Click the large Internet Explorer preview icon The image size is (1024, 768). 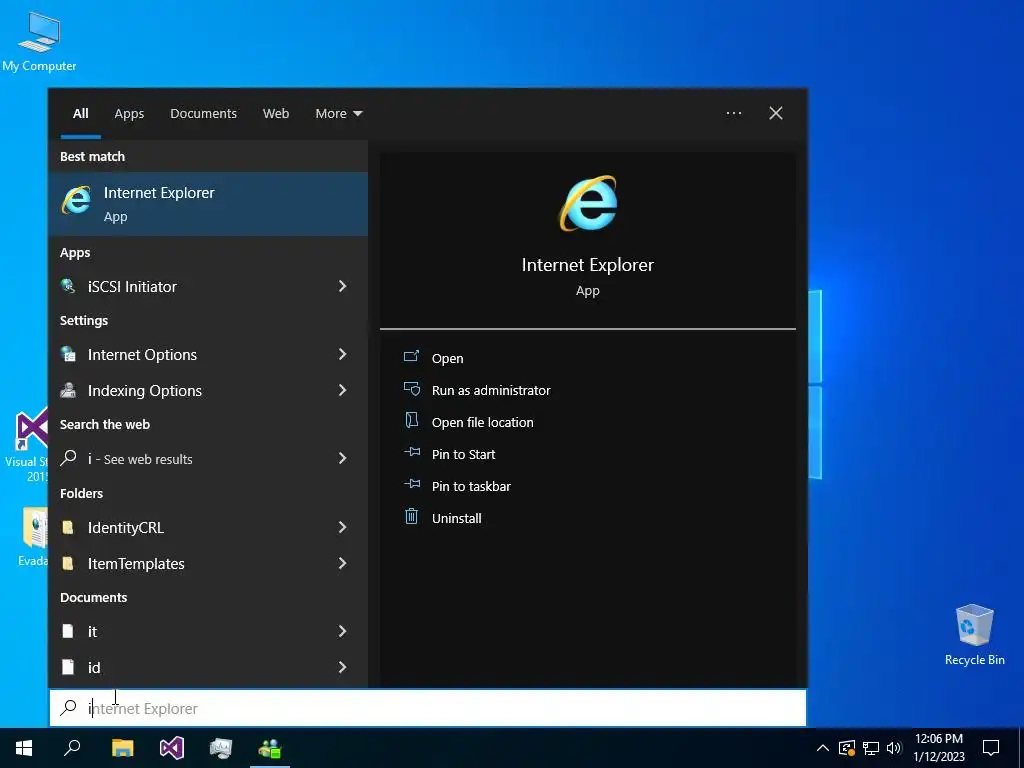tap(588, 202)
